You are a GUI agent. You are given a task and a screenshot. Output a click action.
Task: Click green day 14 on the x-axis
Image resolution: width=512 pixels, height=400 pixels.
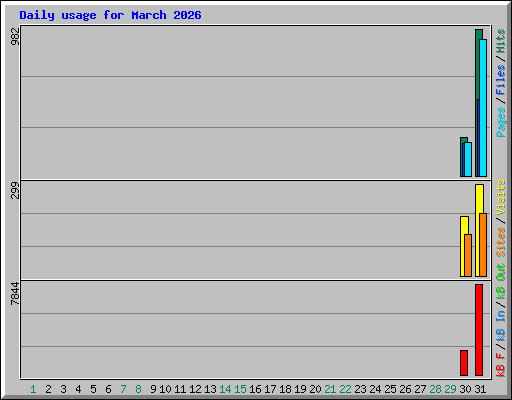coord(225,389)
